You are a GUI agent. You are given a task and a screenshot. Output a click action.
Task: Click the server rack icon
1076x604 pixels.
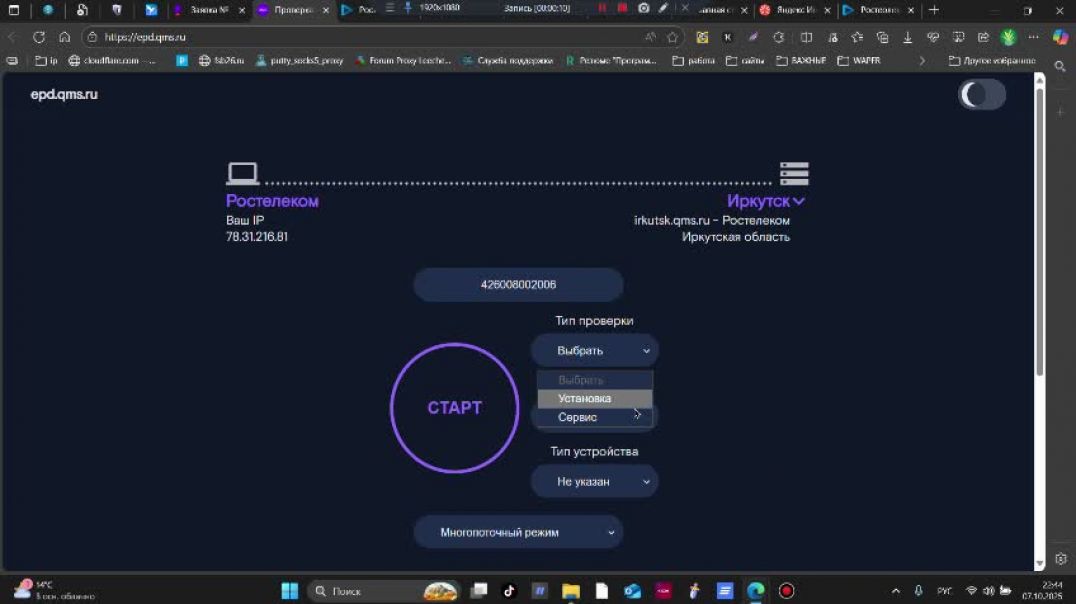[794, 174]
